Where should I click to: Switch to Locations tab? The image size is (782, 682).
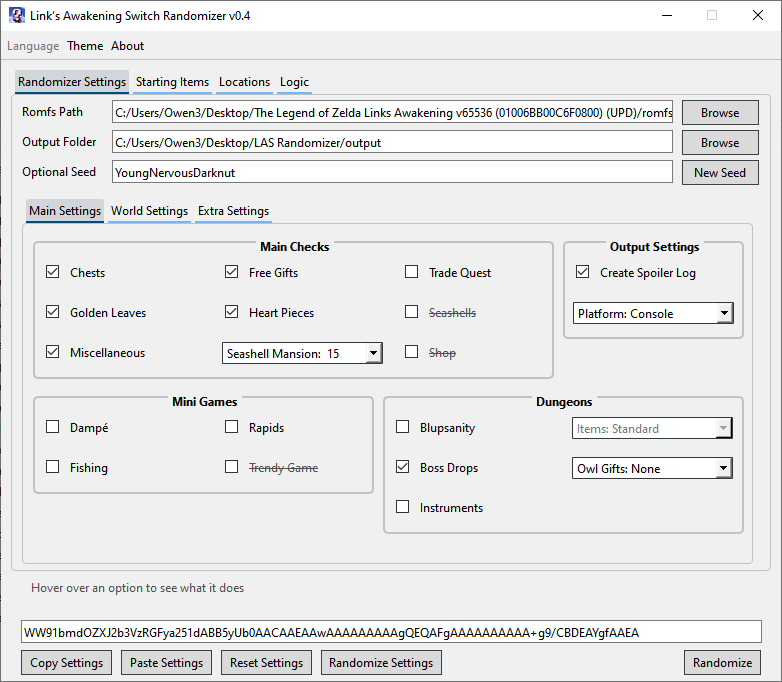(x=244, y=82)
